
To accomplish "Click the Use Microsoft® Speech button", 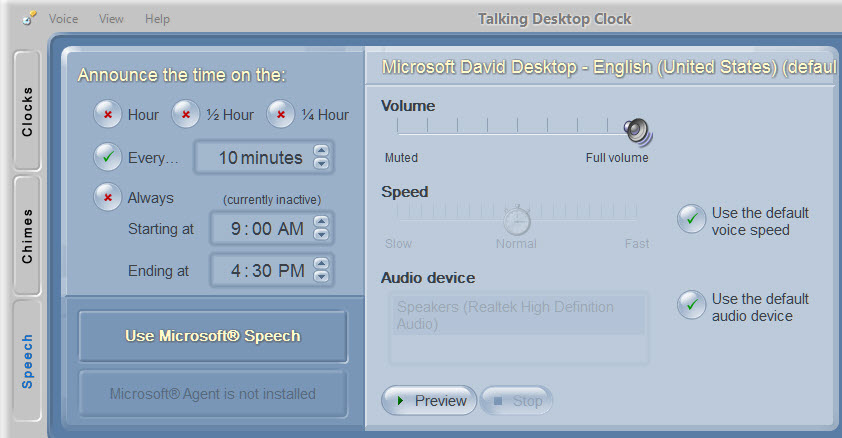I will pyautogui.click(x=213, y=336).
